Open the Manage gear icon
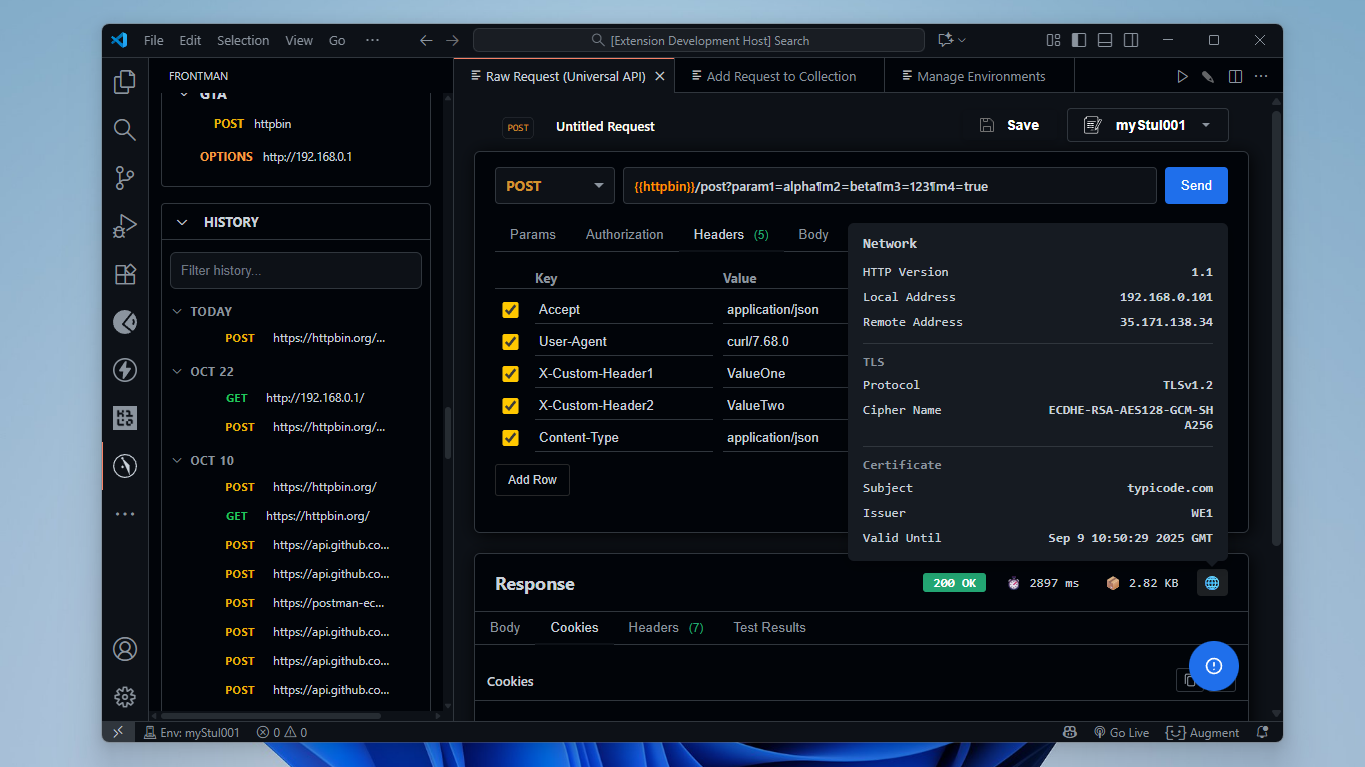Image resolution: width=1365 pixels, height=767 pixels. [x=125, y=697]
